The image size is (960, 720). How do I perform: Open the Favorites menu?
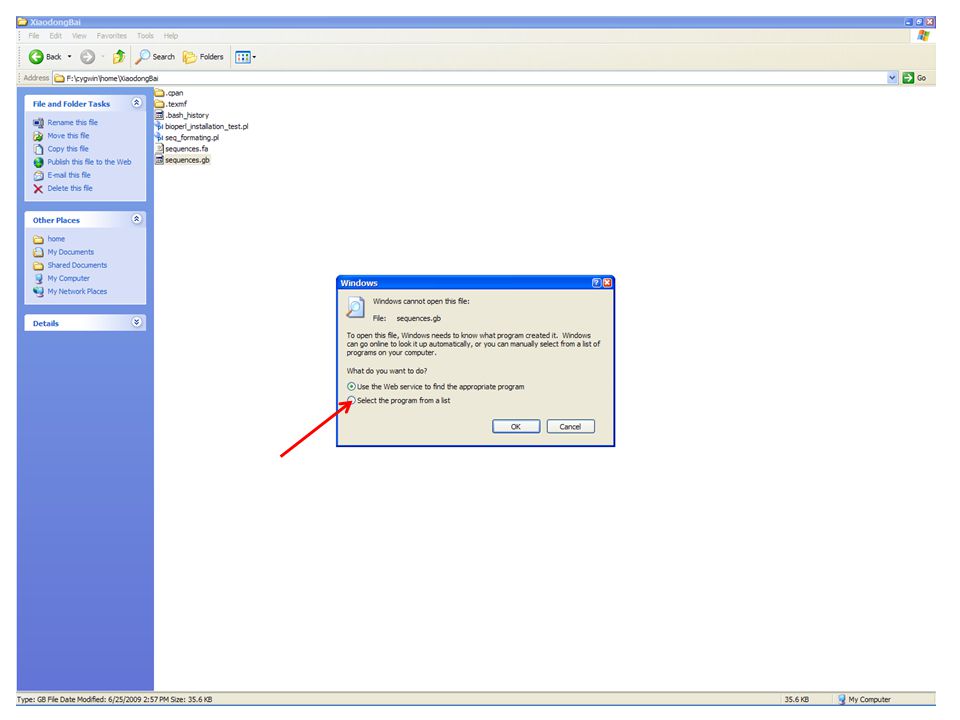111,36
